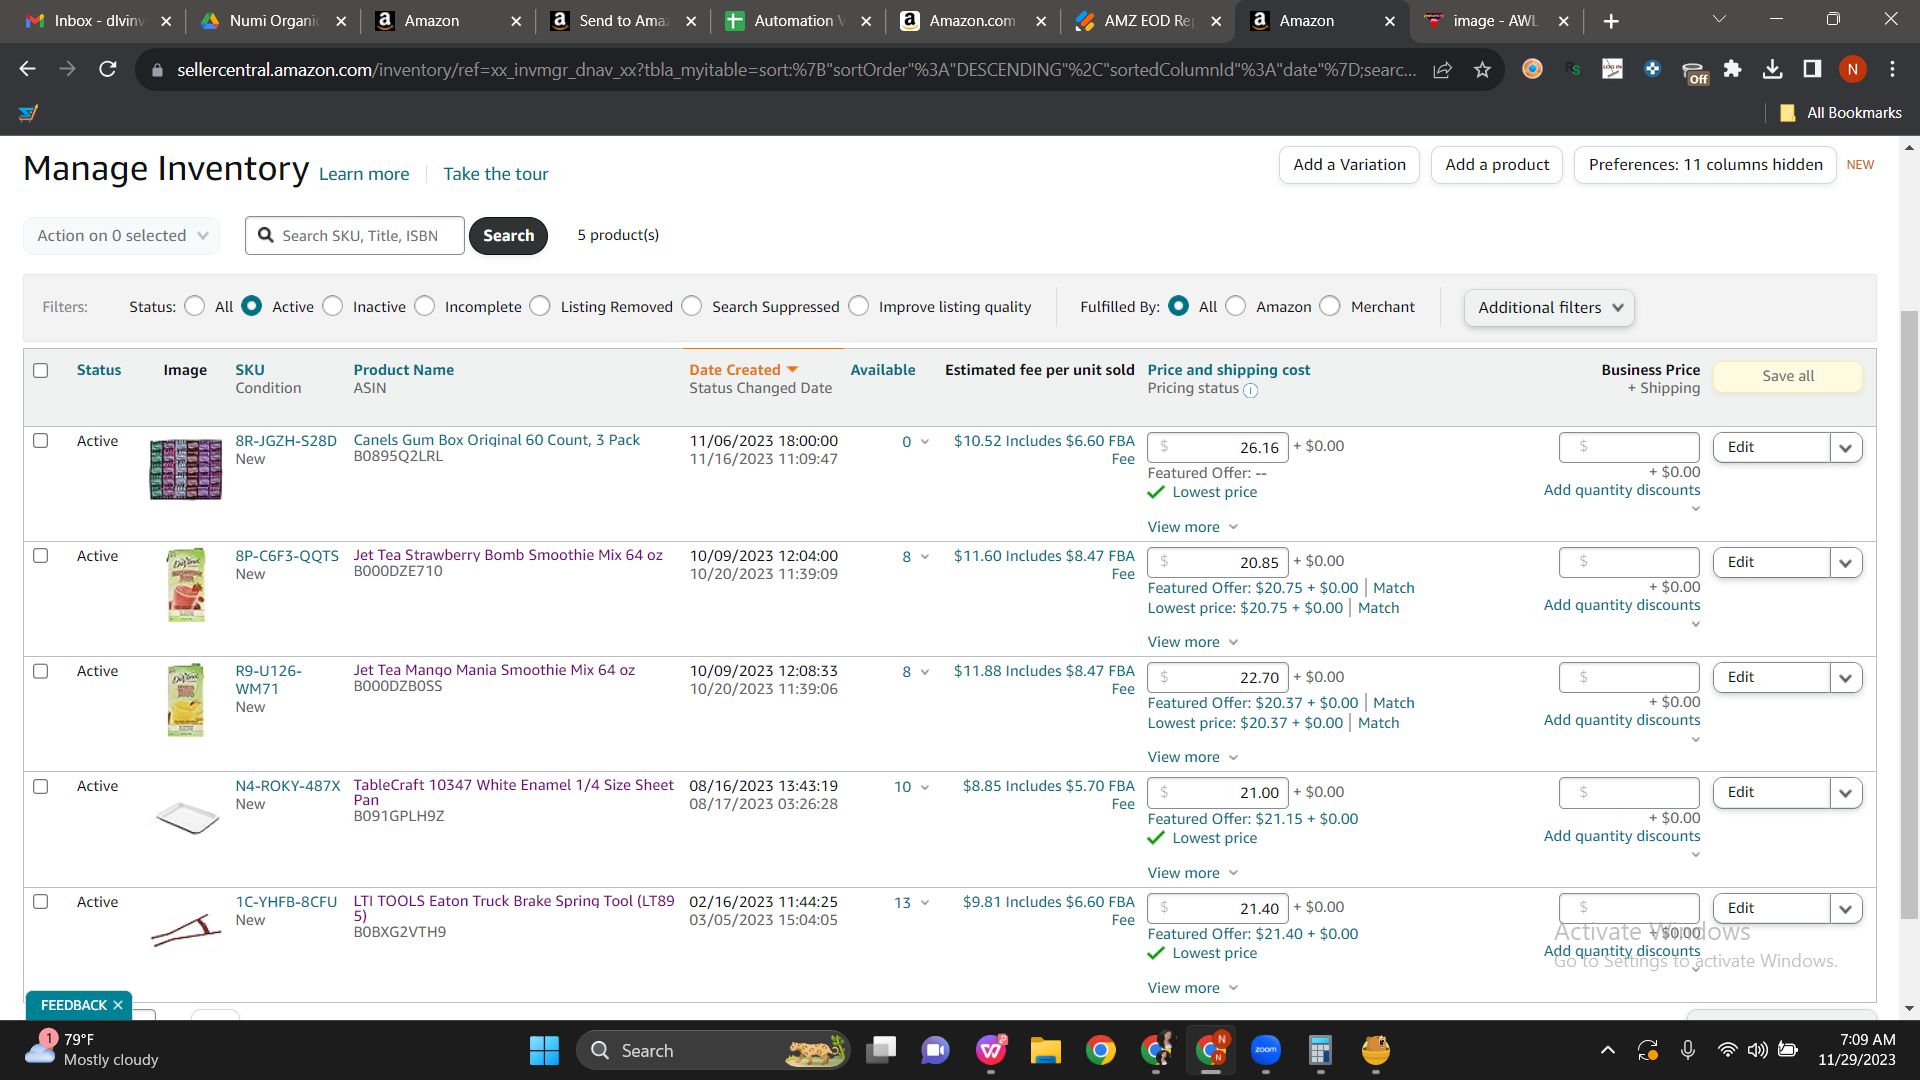
Task: Switch to the image - AWL tab
Action: 1495,21
